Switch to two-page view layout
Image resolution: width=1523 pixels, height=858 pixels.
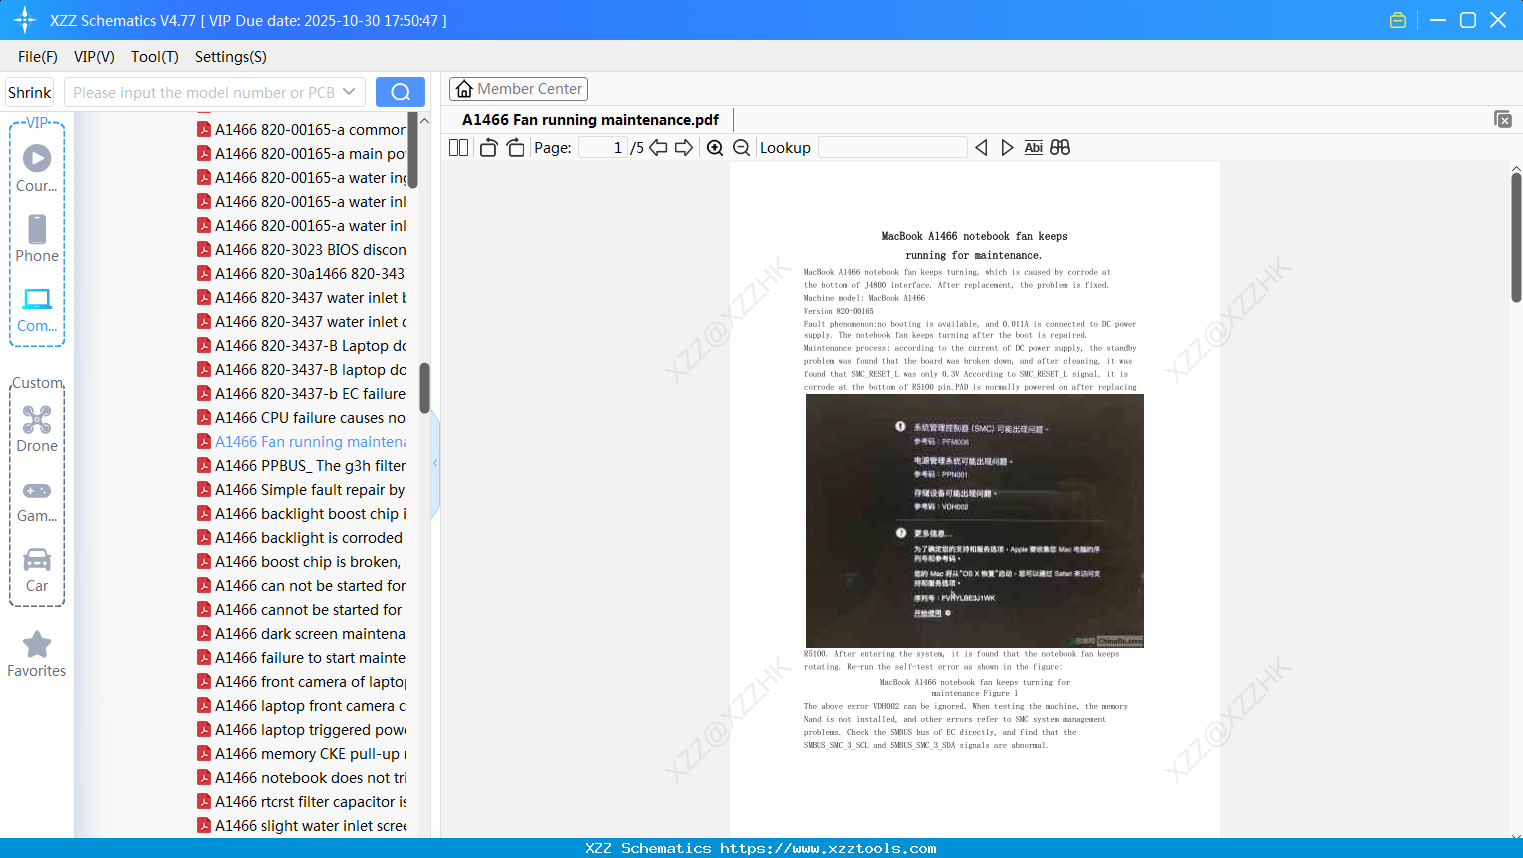[x=459, y=148]
